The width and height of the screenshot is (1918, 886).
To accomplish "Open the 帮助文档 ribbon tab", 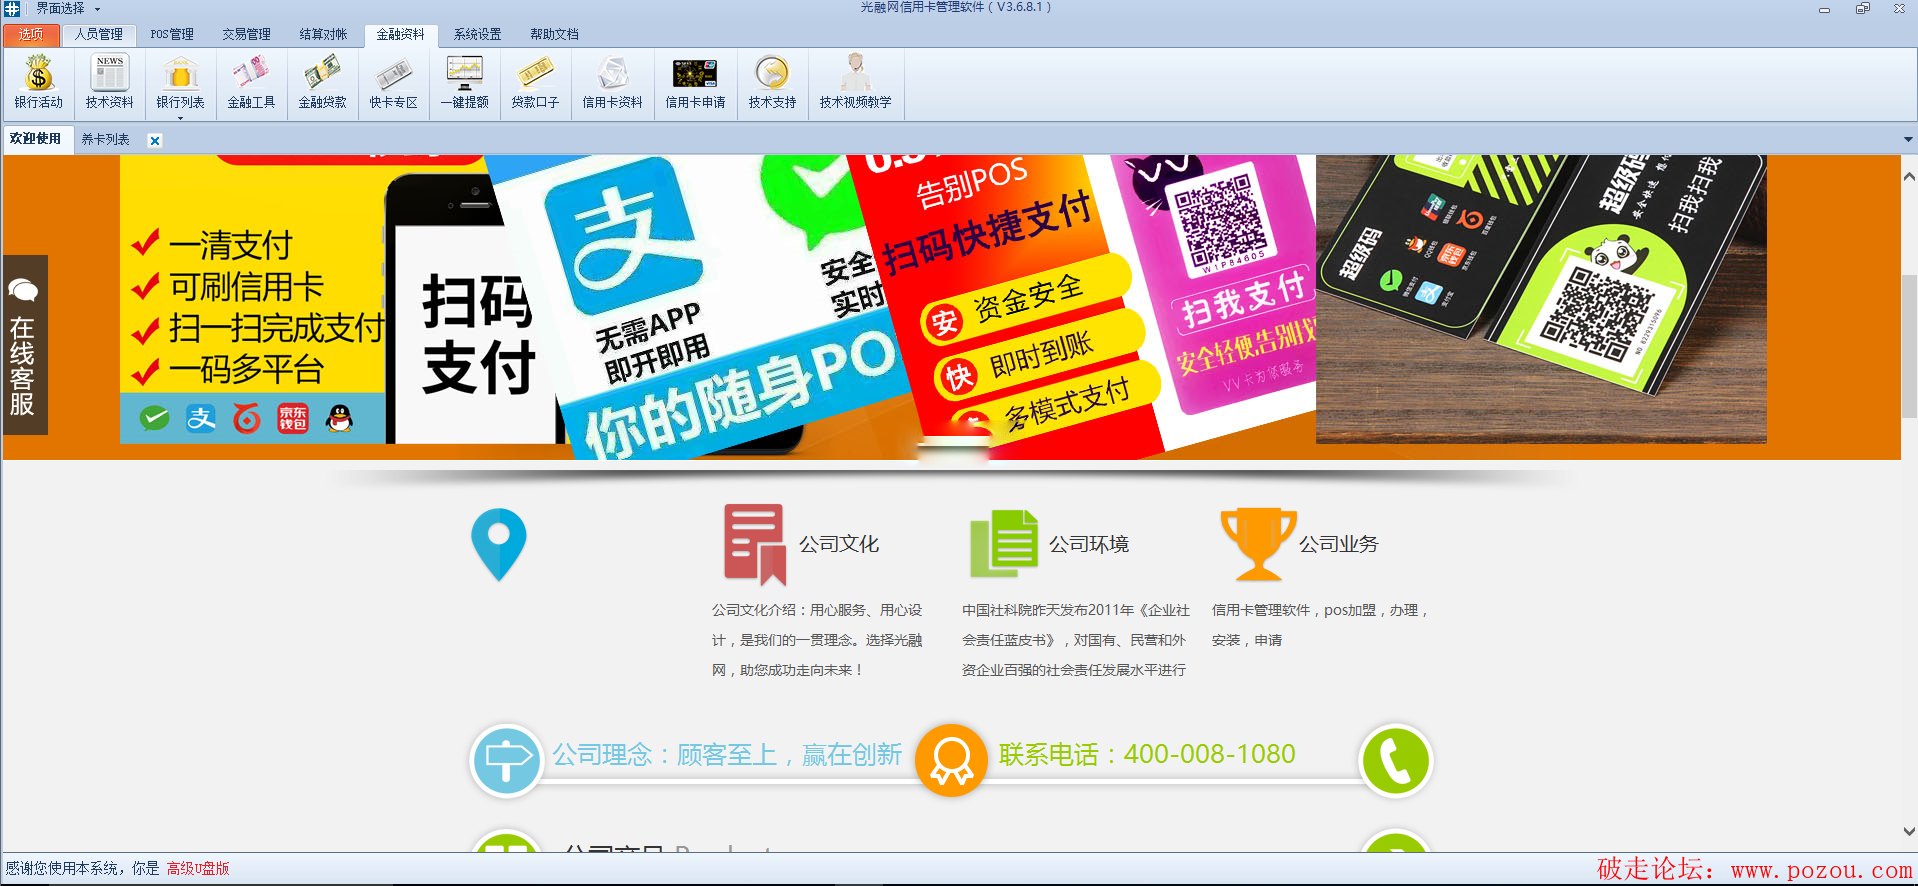I will (x=554, y=35).
